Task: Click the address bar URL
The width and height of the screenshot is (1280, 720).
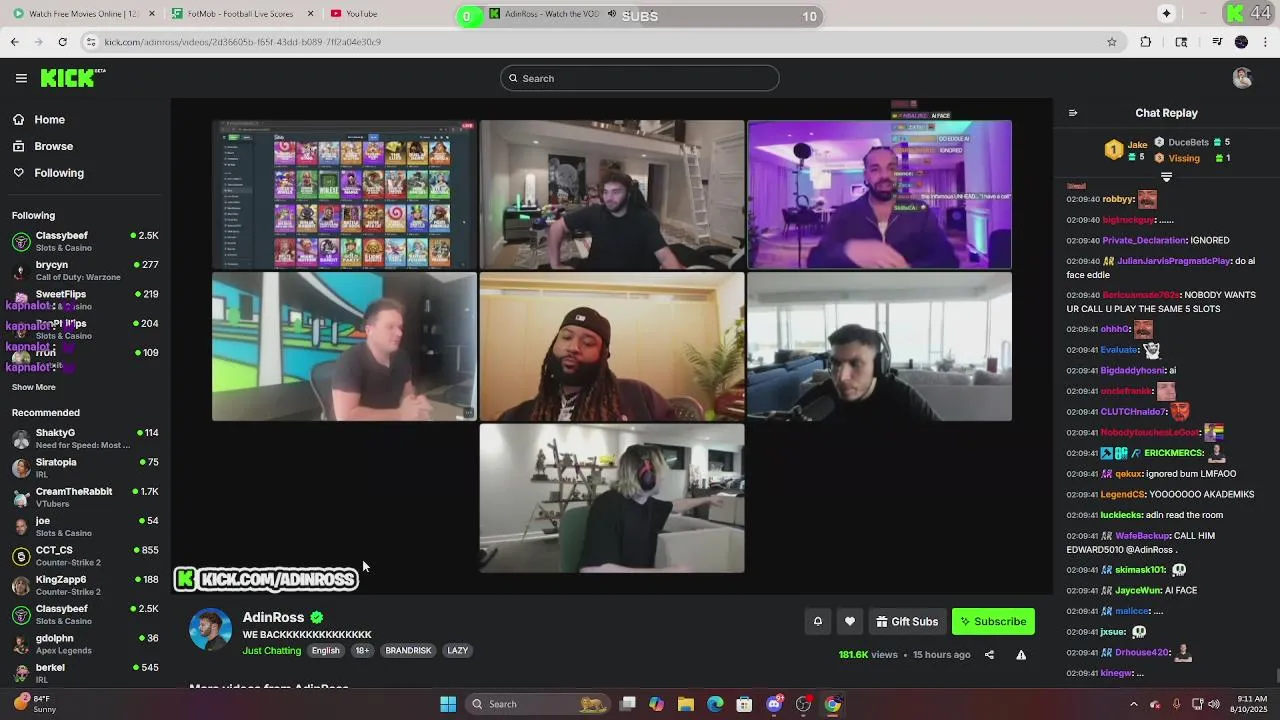Action: 243,42
